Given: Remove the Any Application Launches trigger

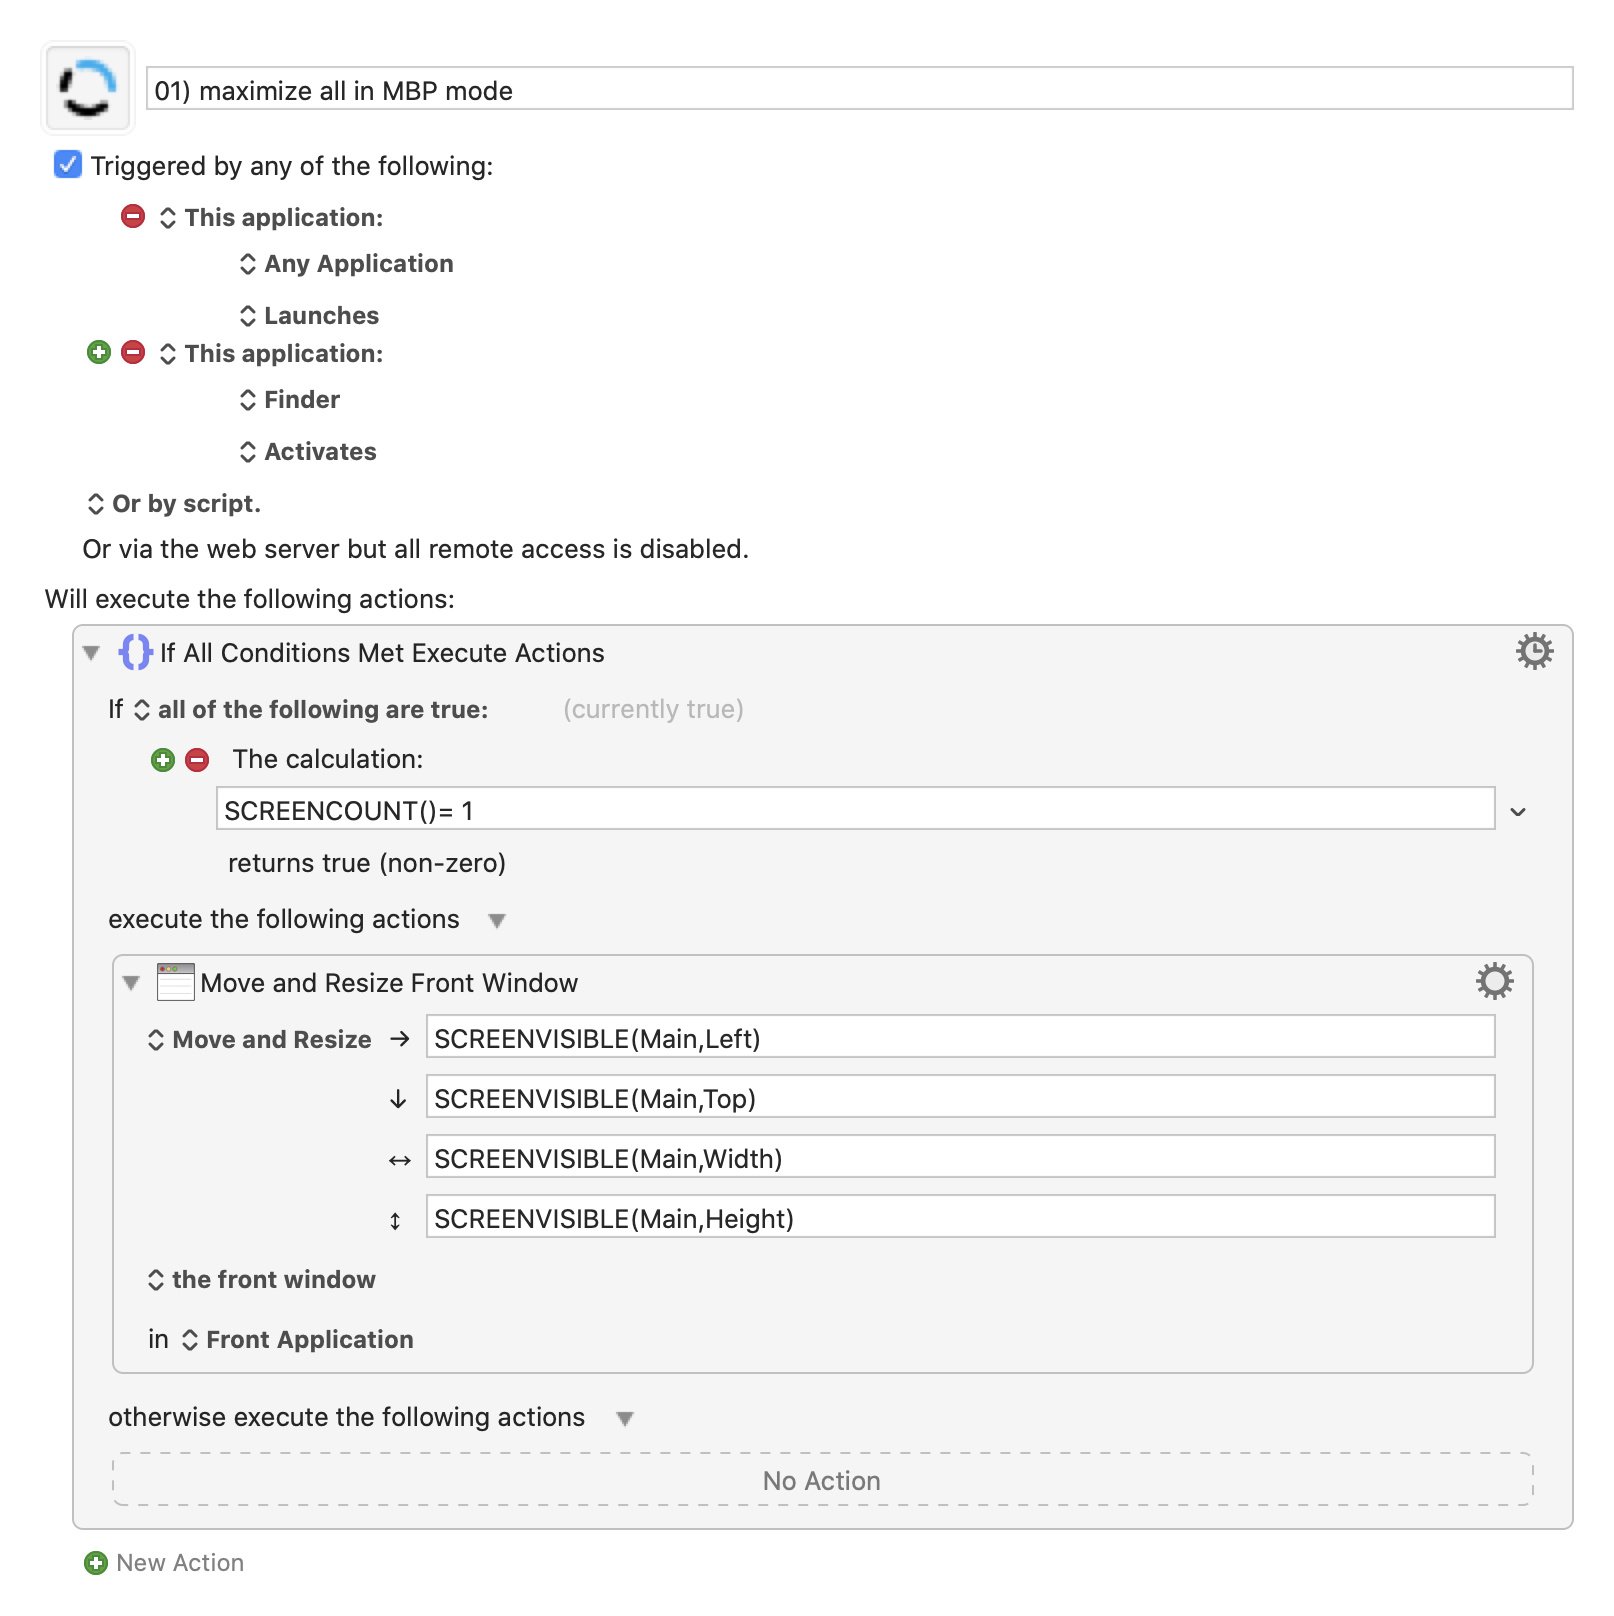Looking at the screenshot, I should (x=133, y=216).
